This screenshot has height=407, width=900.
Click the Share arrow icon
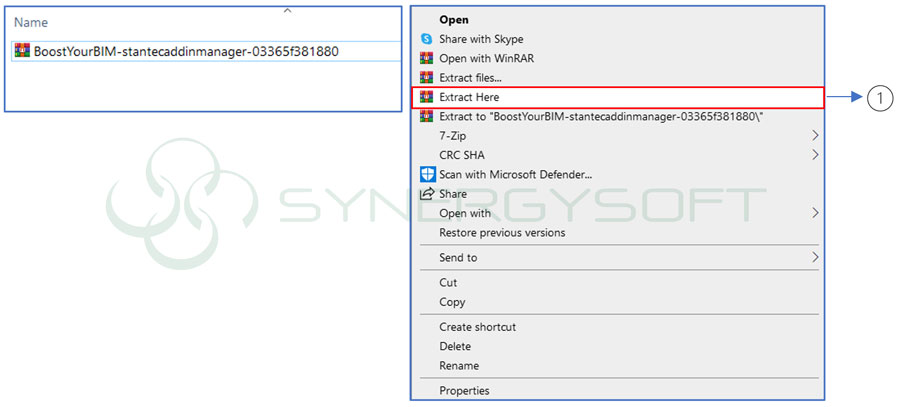tap(427, 193)
